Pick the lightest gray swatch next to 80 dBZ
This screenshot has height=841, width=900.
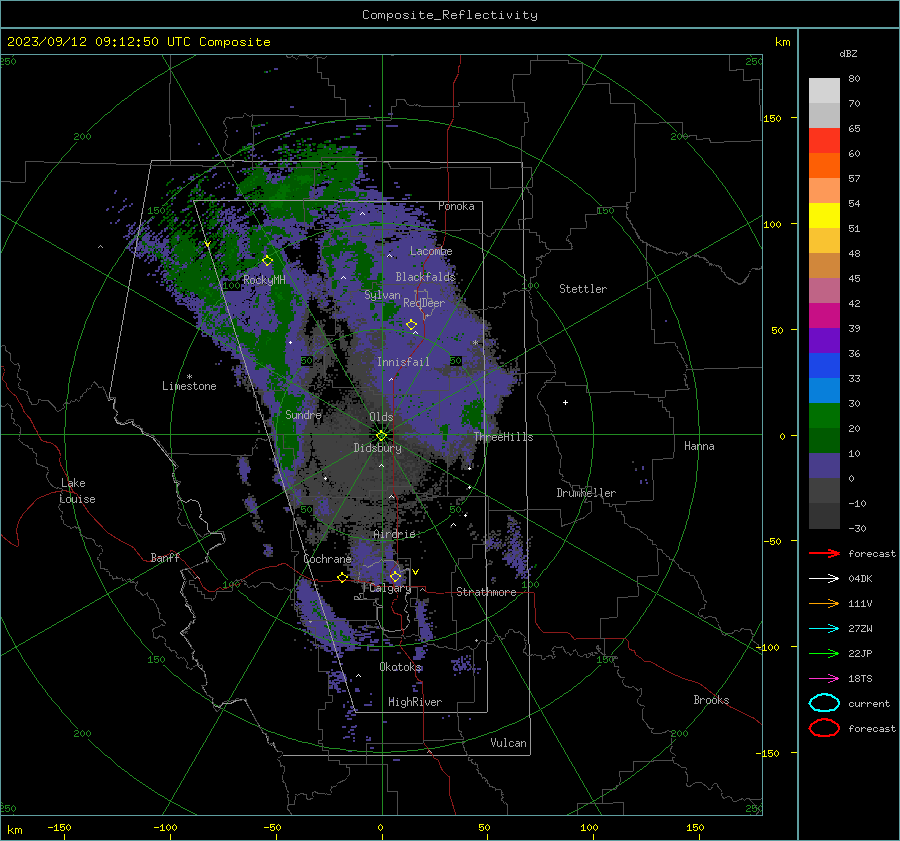[x=824, y=91]
